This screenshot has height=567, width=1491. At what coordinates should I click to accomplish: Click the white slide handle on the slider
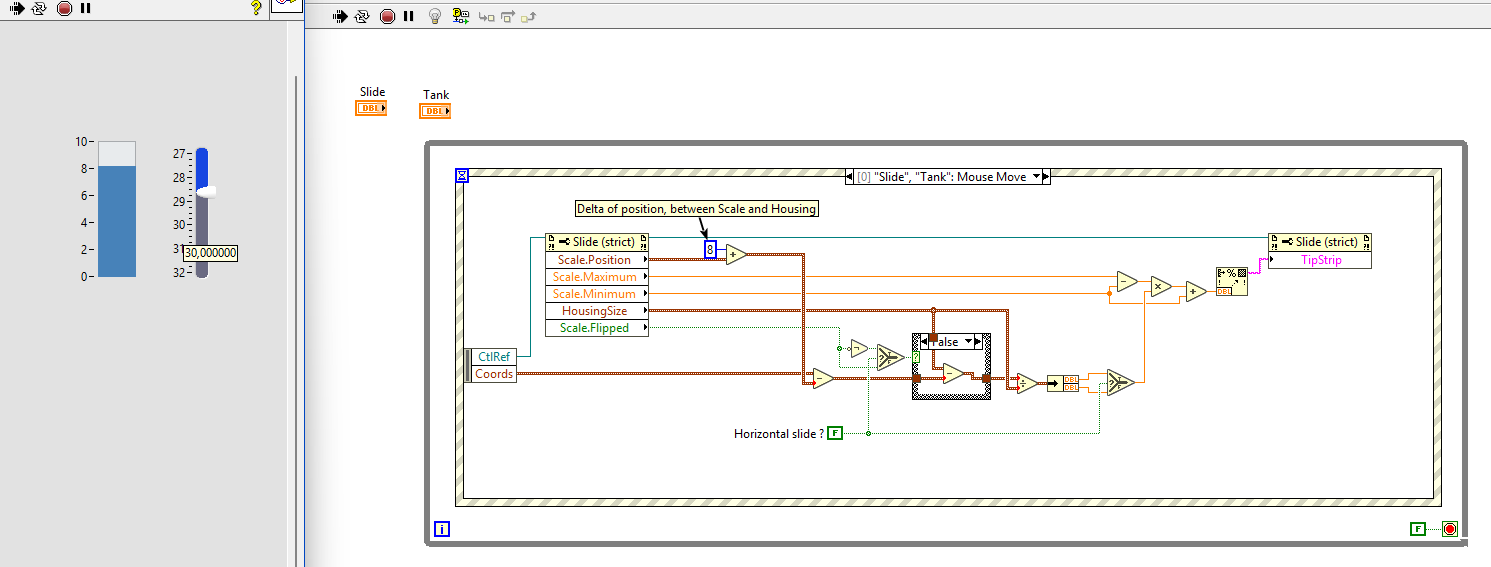[x=205, y=191]
